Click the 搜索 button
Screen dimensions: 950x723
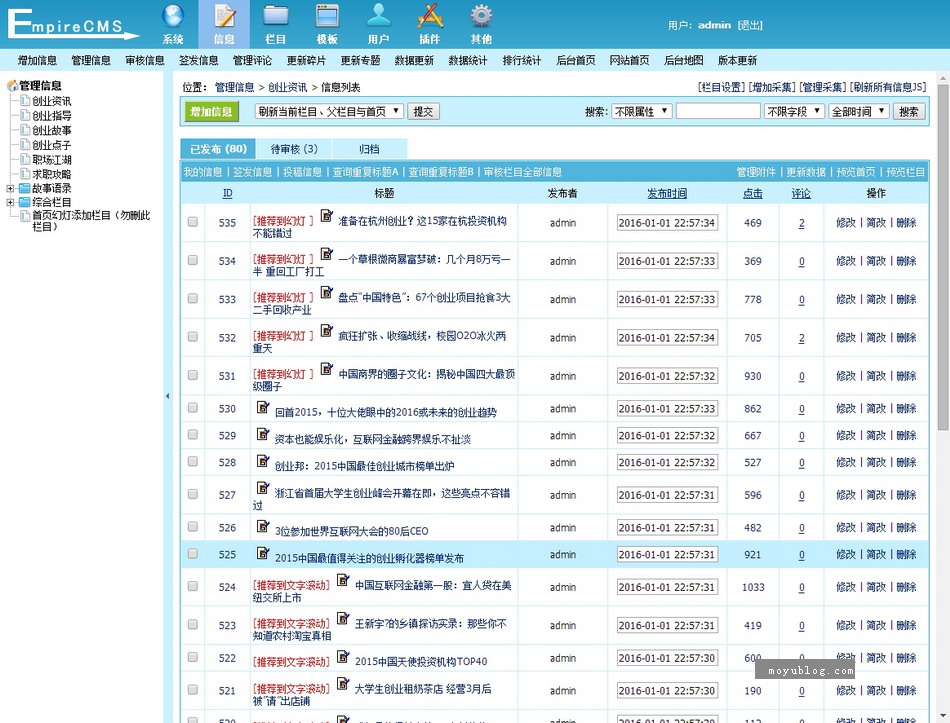click(909, 112)
